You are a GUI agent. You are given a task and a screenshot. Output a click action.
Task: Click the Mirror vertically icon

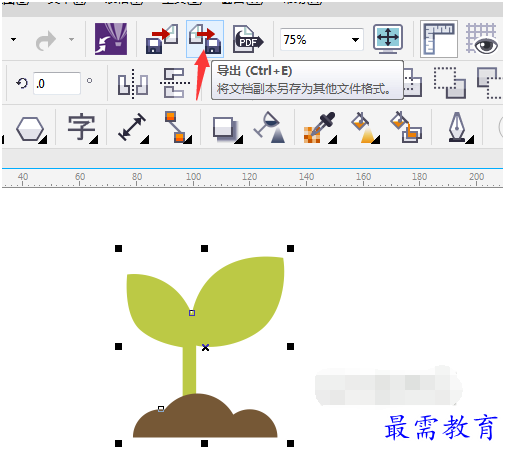coord(174,83)
